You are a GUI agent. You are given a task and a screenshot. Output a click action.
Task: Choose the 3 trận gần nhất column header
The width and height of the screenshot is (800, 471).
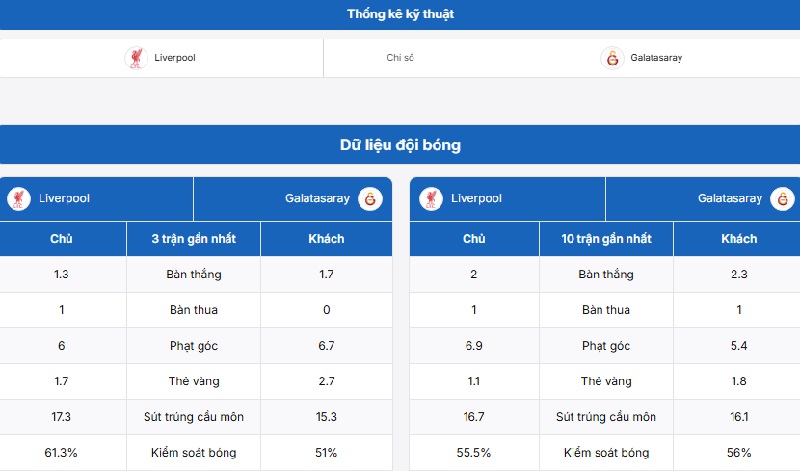(x=194, y=239)
